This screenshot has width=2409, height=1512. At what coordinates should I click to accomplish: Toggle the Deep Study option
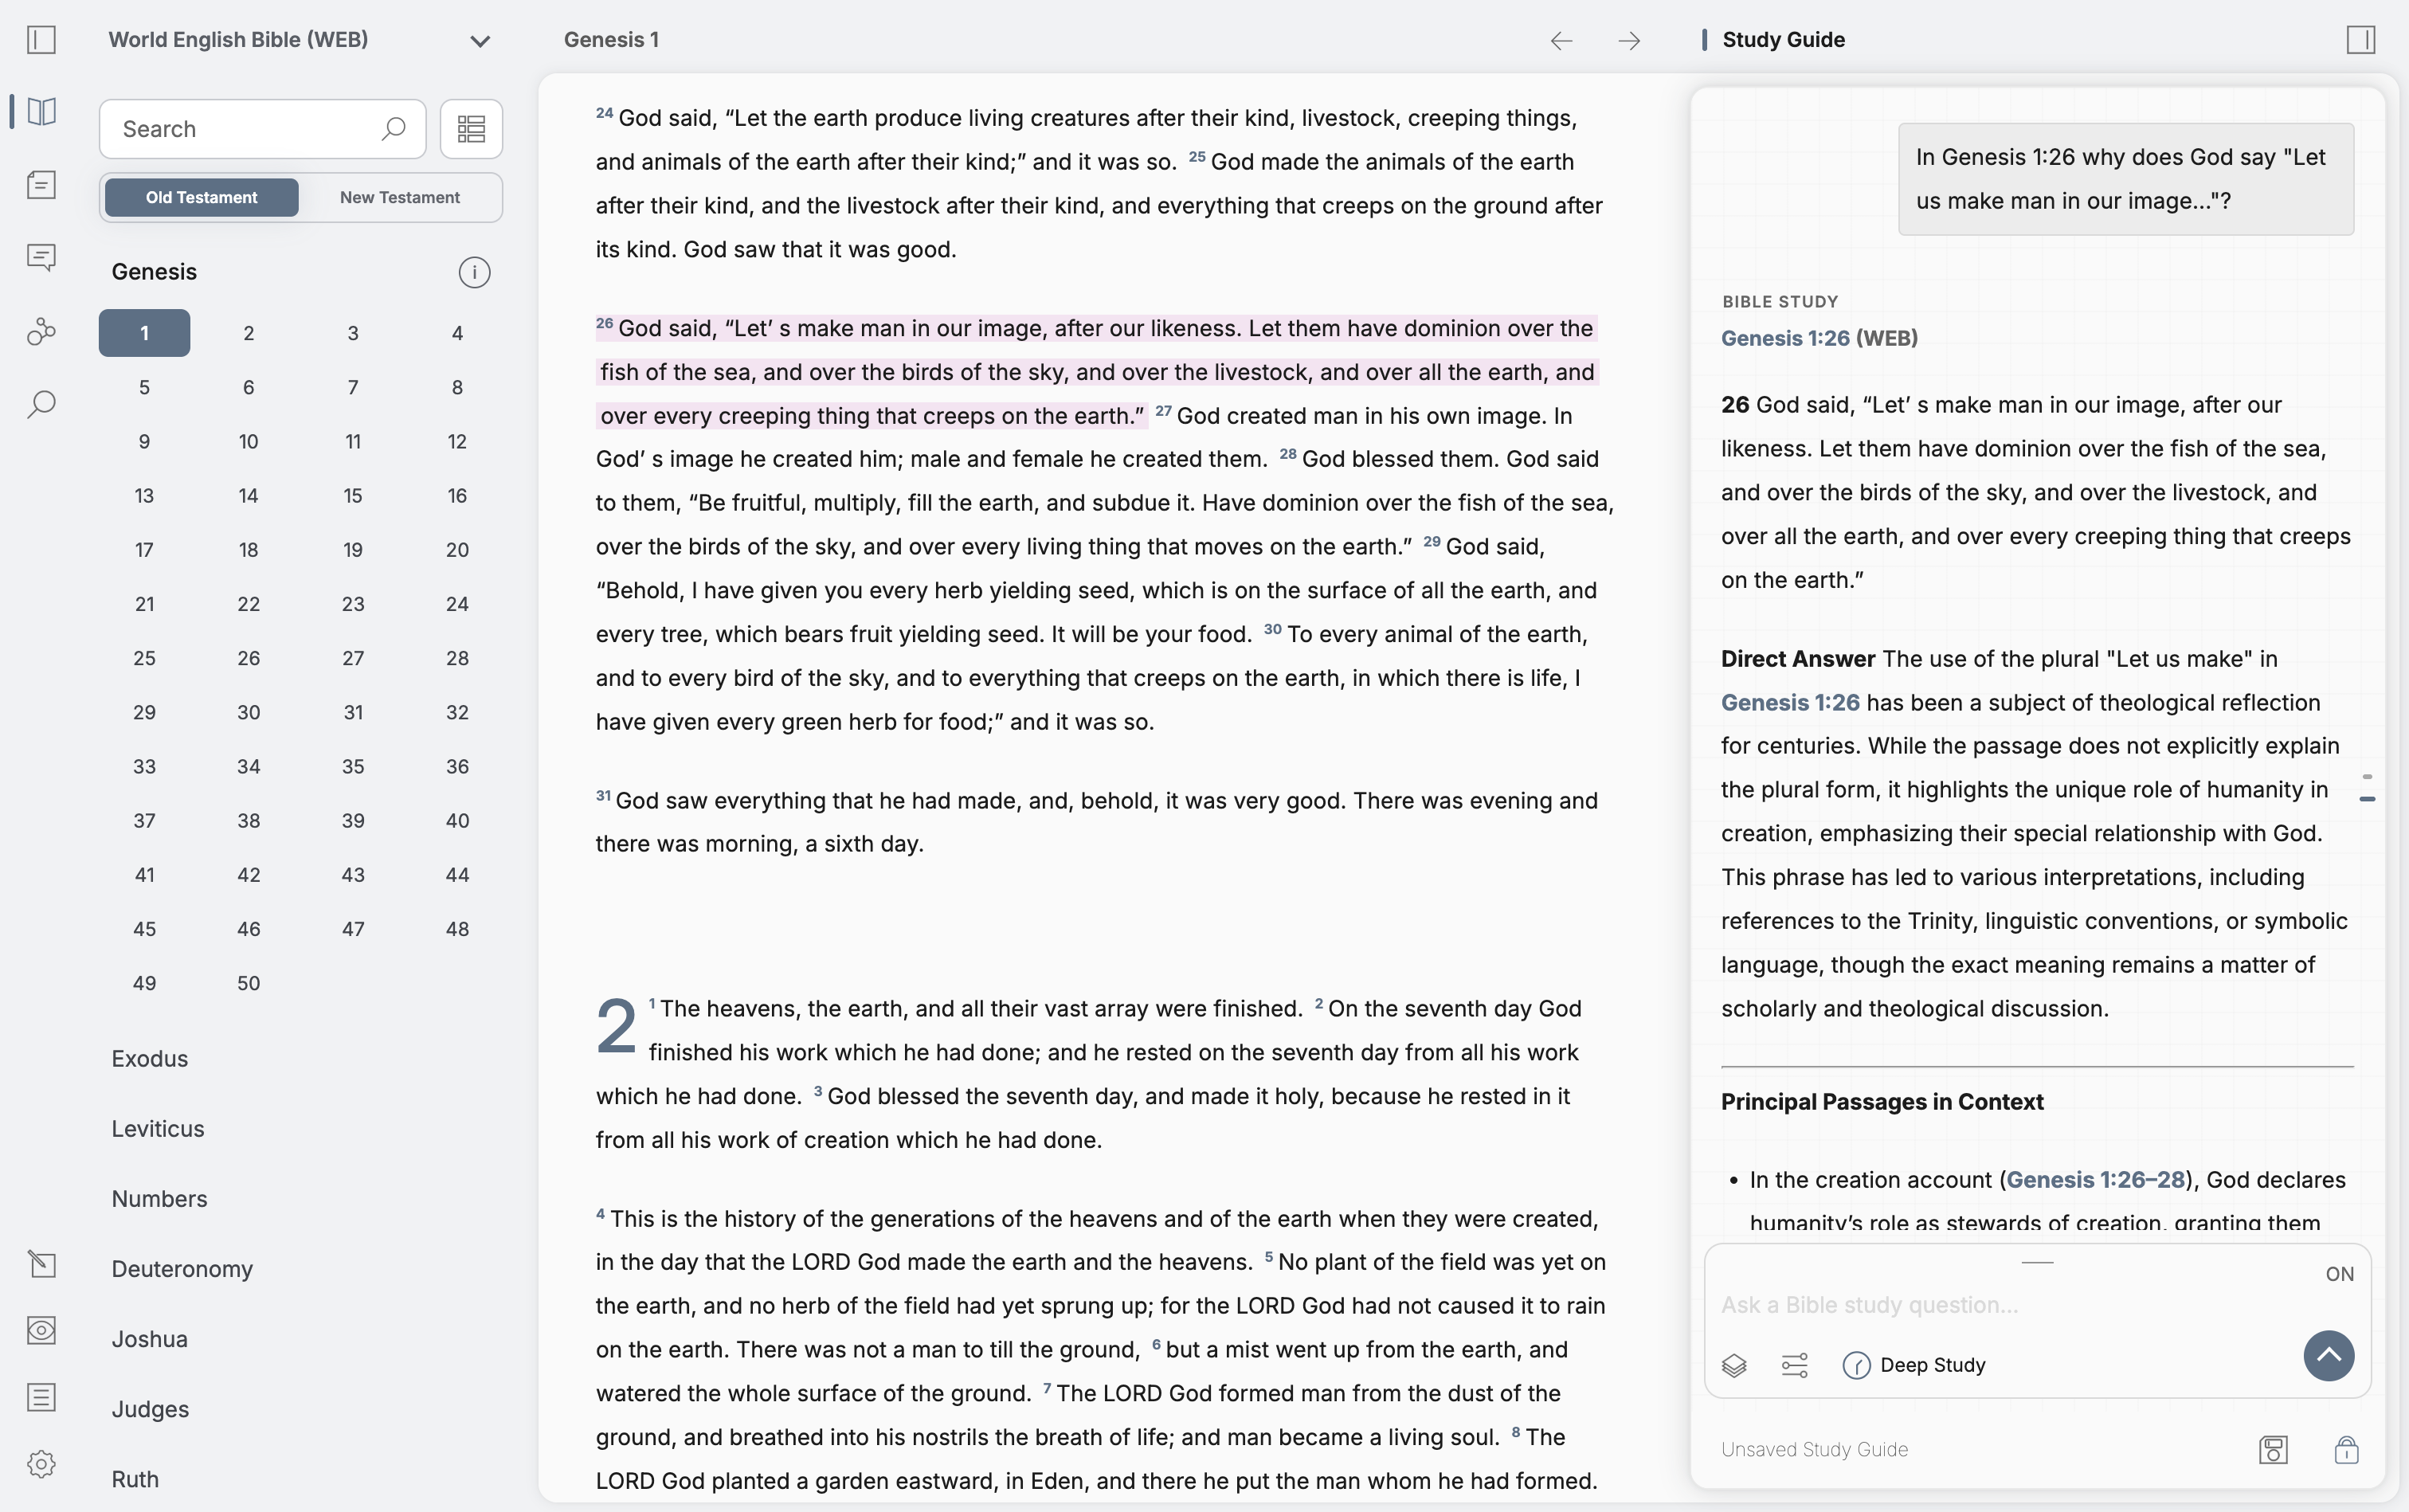[1914, 1365]
